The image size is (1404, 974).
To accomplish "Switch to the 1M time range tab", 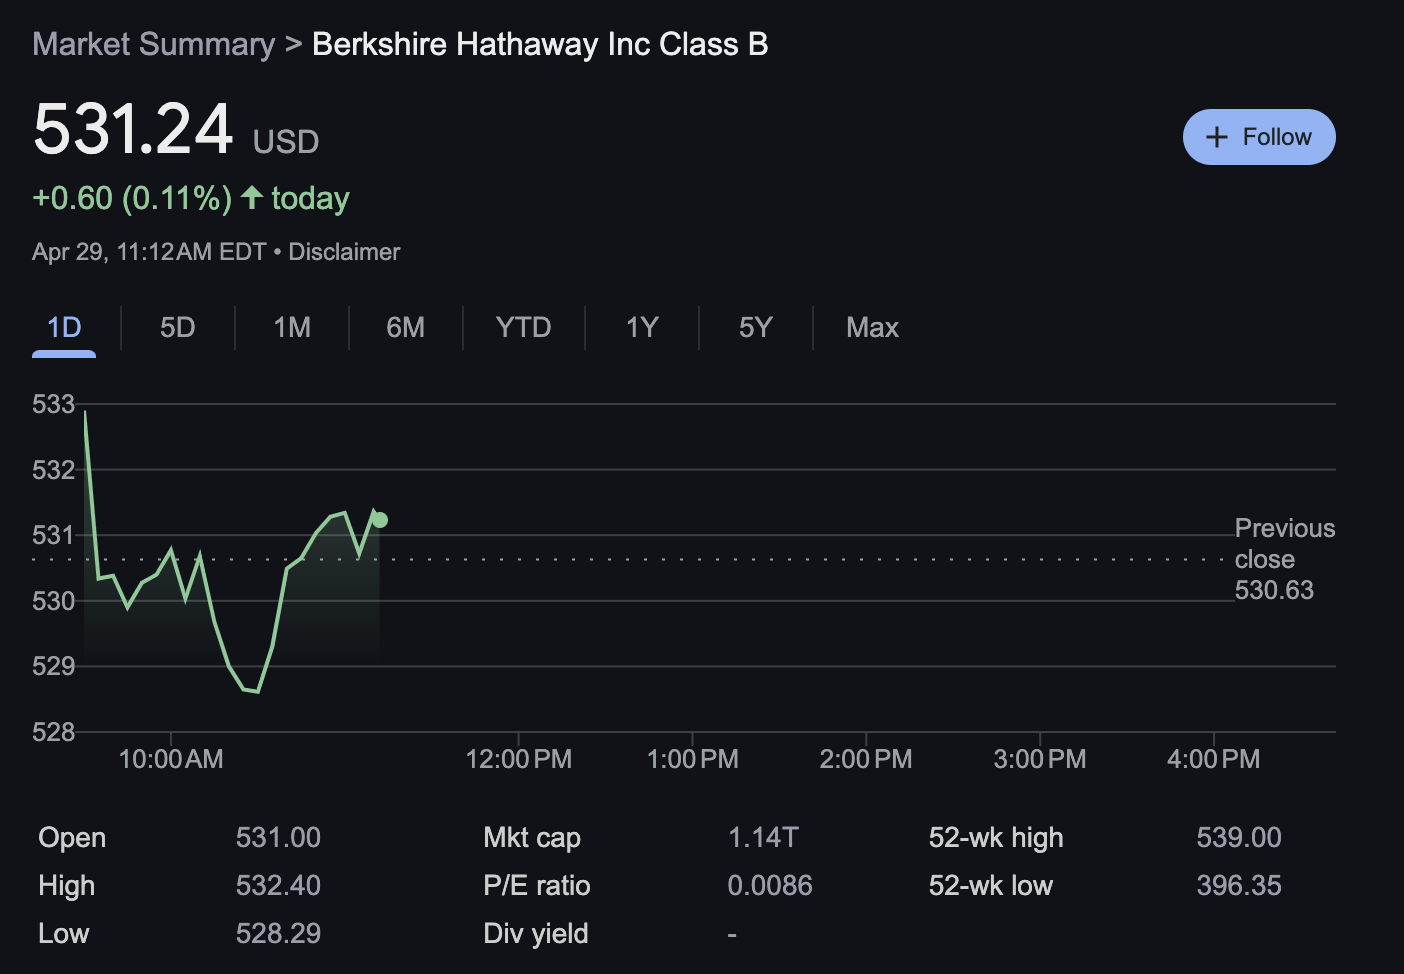I will (x=292, y=328).
